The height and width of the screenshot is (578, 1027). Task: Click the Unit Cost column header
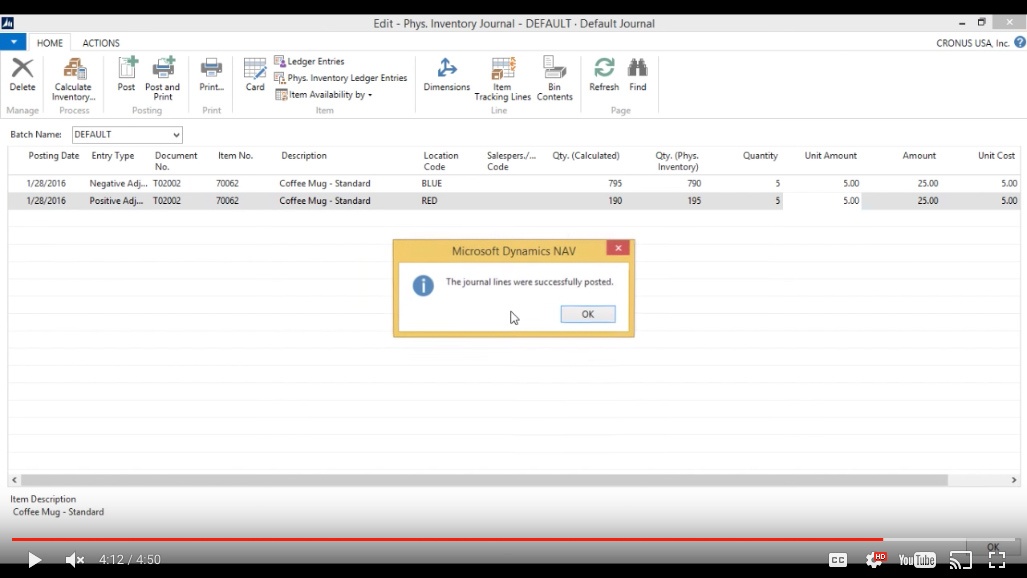click(996, 156)
